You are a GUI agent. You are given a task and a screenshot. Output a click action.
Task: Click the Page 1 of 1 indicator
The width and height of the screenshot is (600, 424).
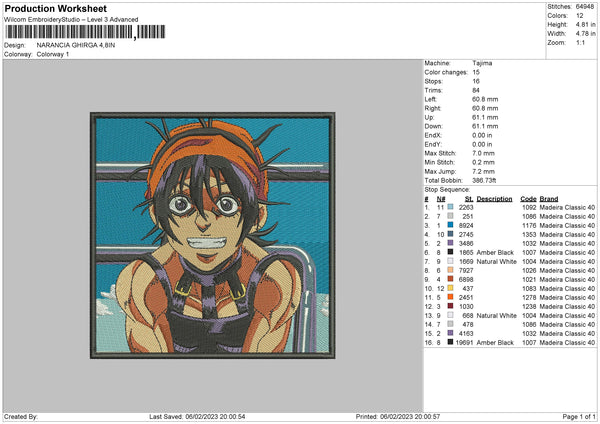pyautogui.click(x=579, y=417)
